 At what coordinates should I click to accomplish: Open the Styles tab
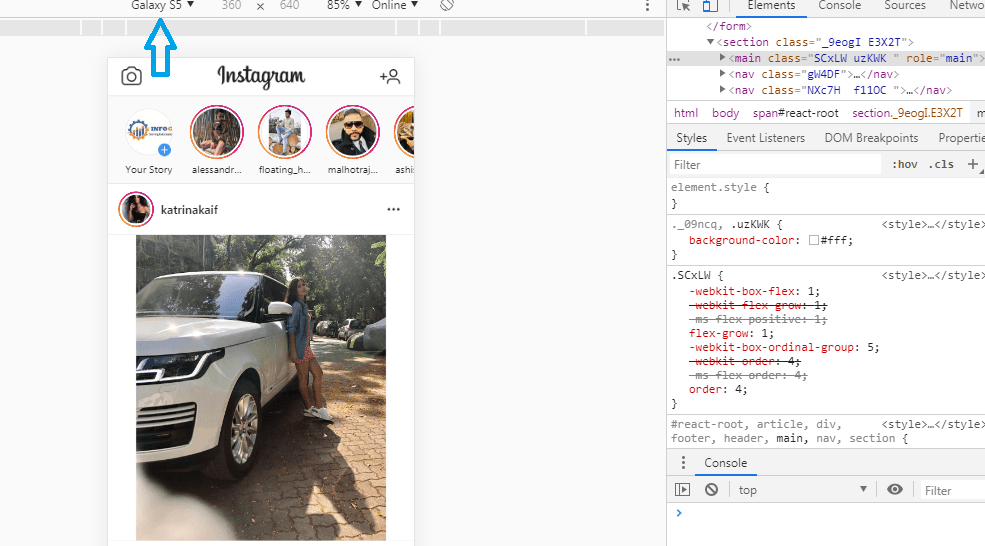692,138
